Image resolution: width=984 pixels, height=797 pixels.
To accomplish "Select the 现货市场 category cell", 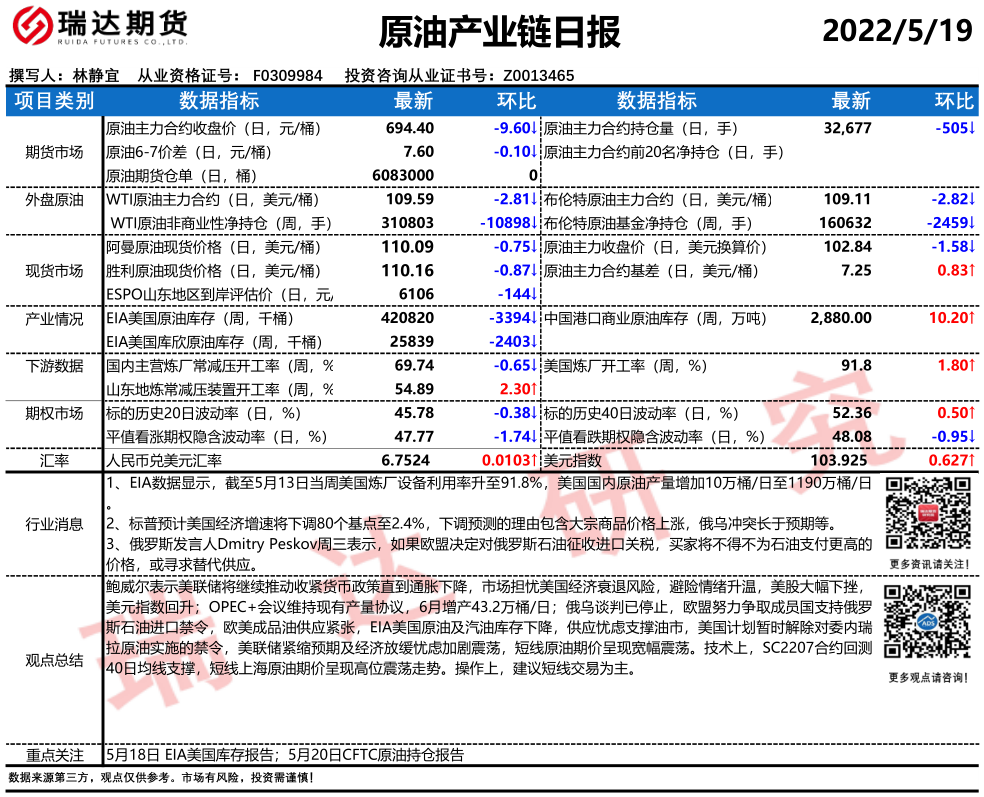I will coord(54,271).
